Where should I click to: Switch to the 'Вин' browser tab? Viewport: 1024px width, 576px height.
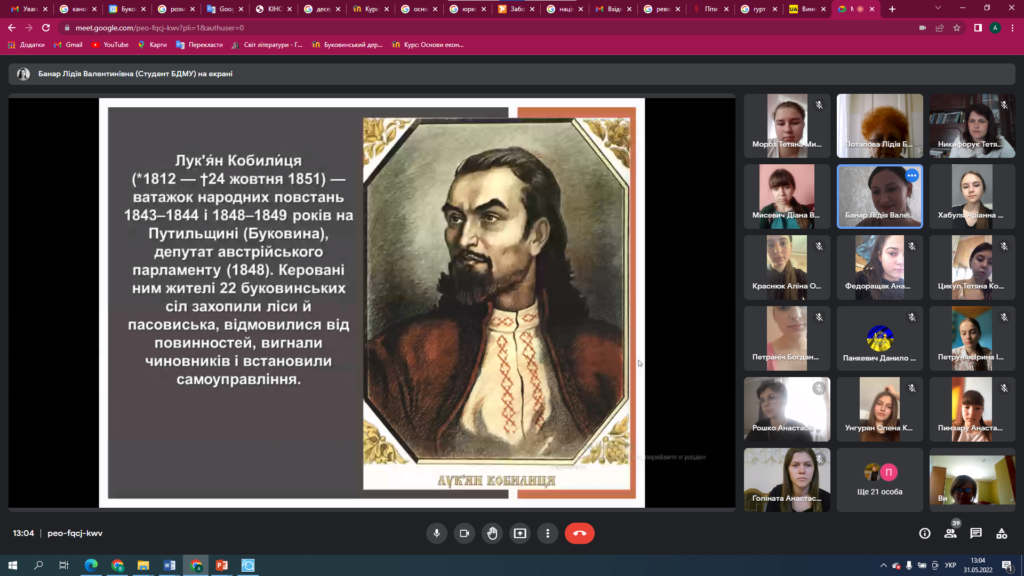pyautogui.click(x=807, y=9)
